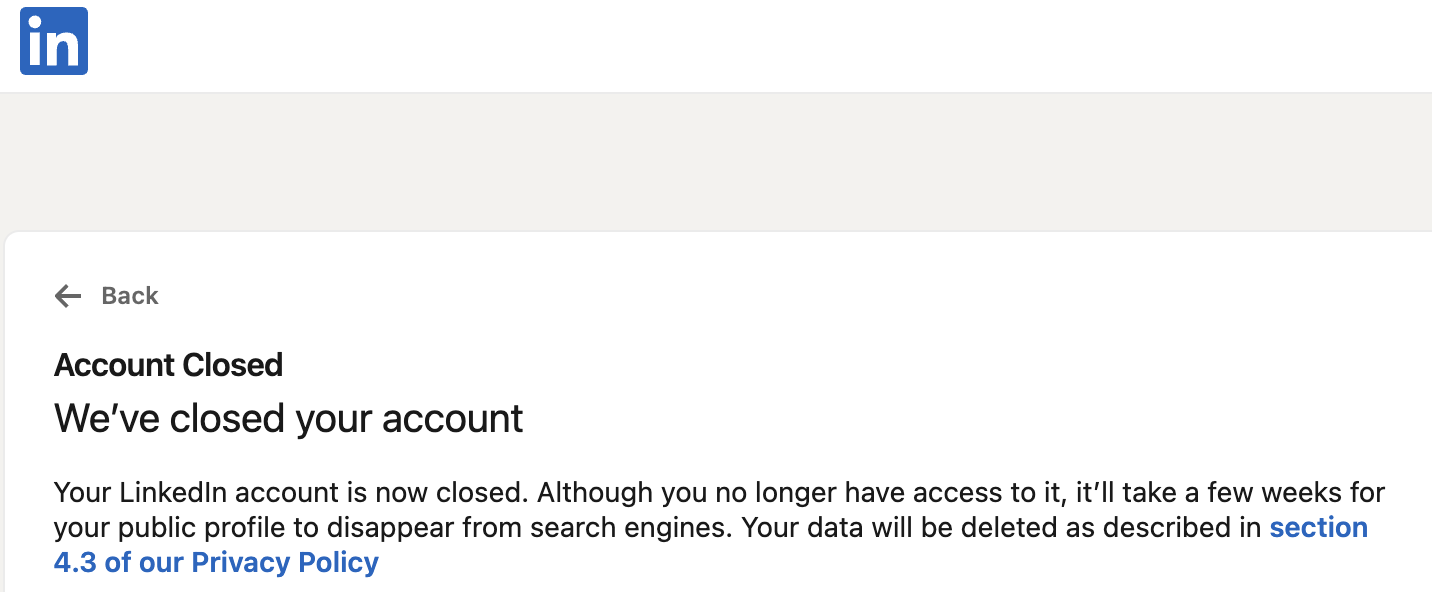Click the LinkedIn logo in the header

pyautogui.click(x=54, y=41)
